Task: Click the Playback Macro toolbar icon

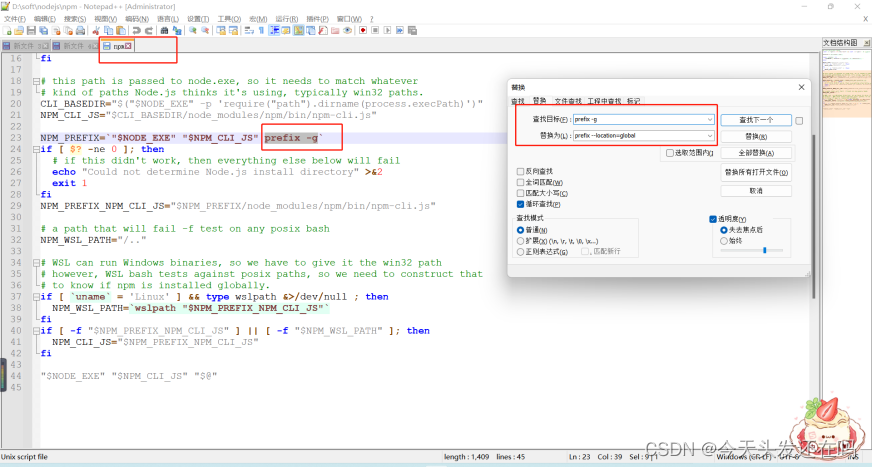Action: pos(388,31)
